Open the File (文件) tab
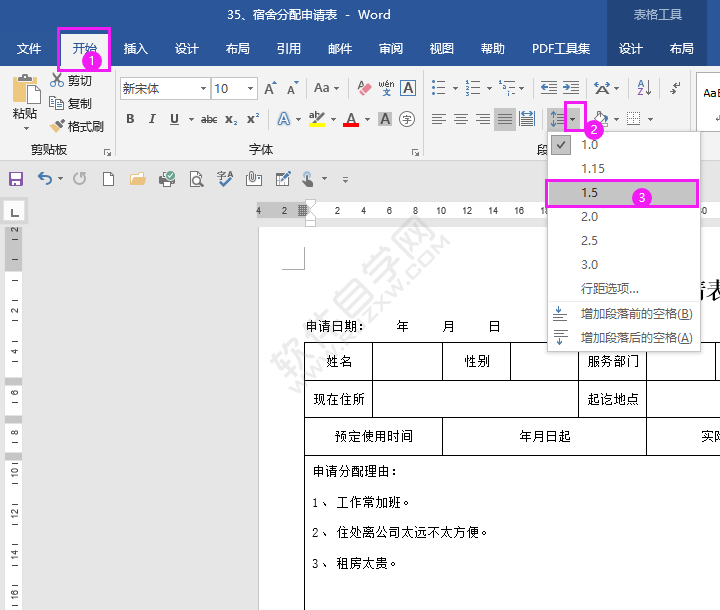The image size is (720, 610). pos(29,49)
